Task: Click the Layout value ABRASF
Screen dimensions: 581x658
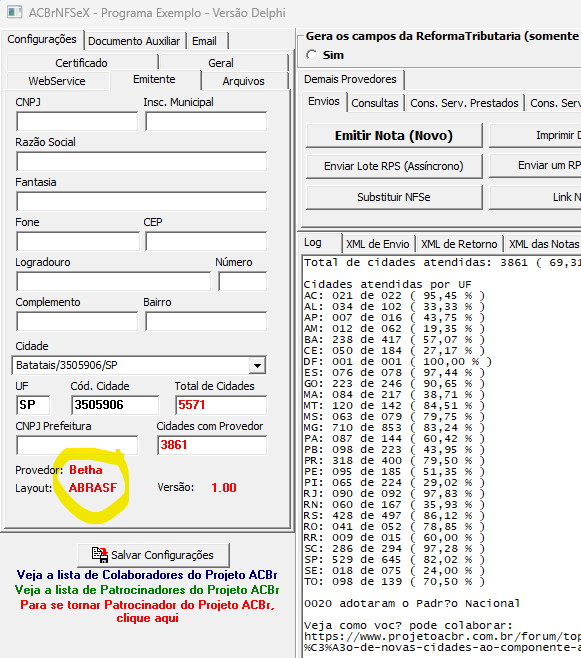Action: point(93,488)
